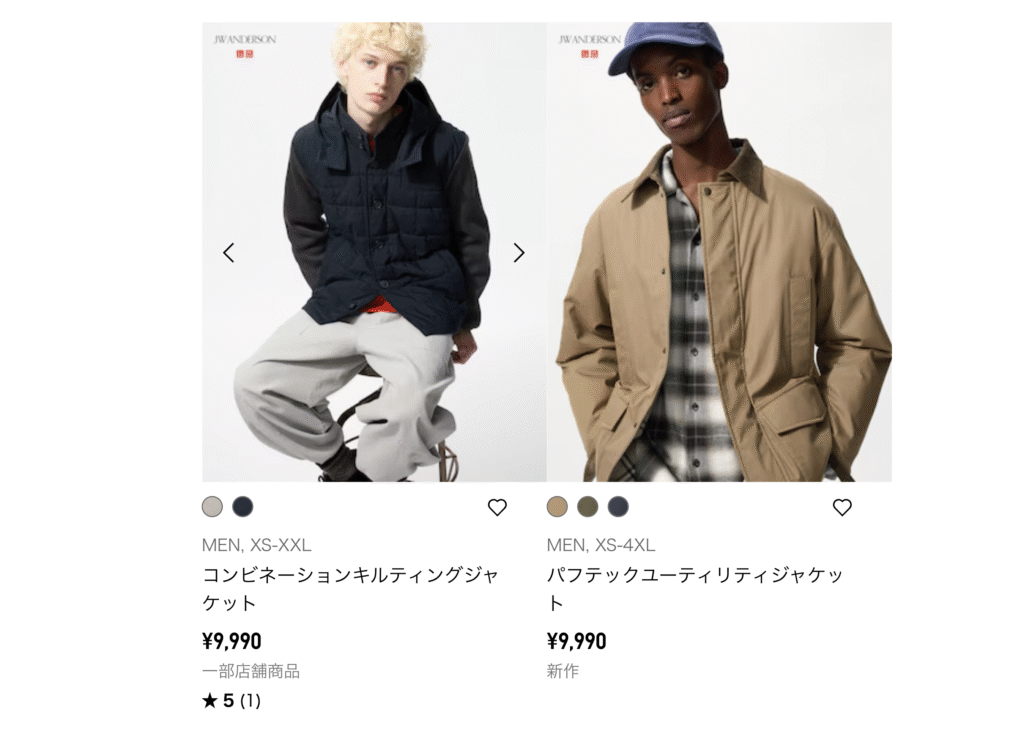The width and height of the screenshot is (1024, 748).
Task: Click the 一部店舗商品 label under the quilting jacket
Action: pyautogui.click(x=251, y=671)
